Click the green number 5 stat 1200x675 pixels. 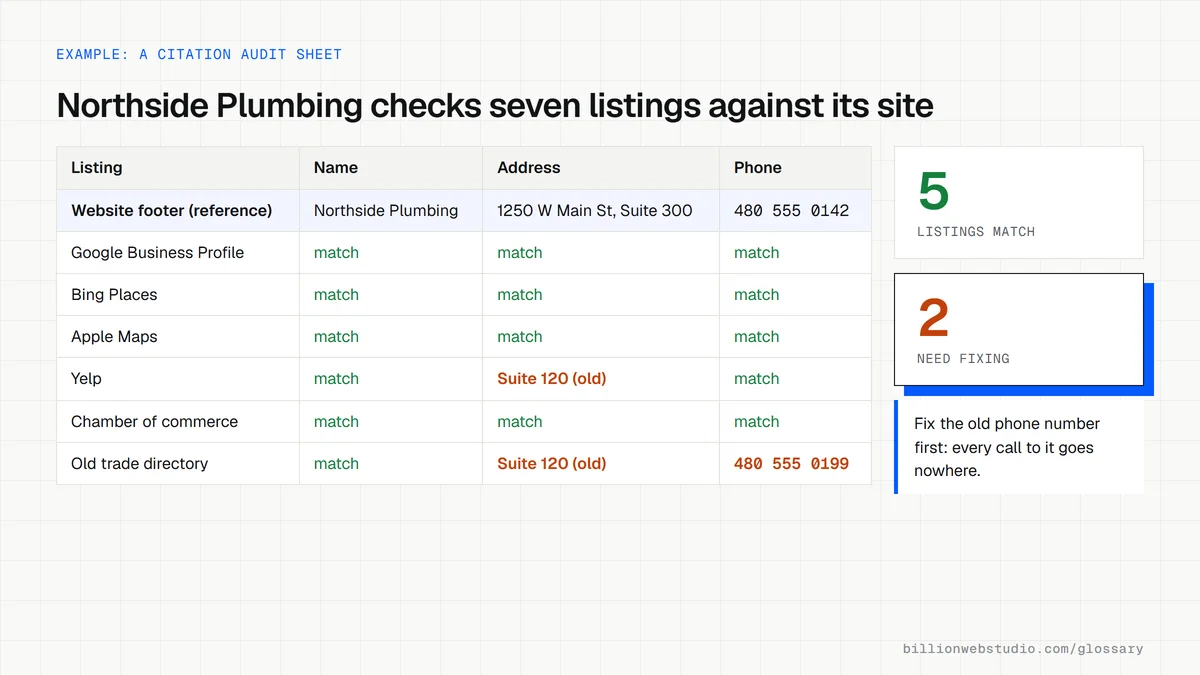click(x=933, y=191)
